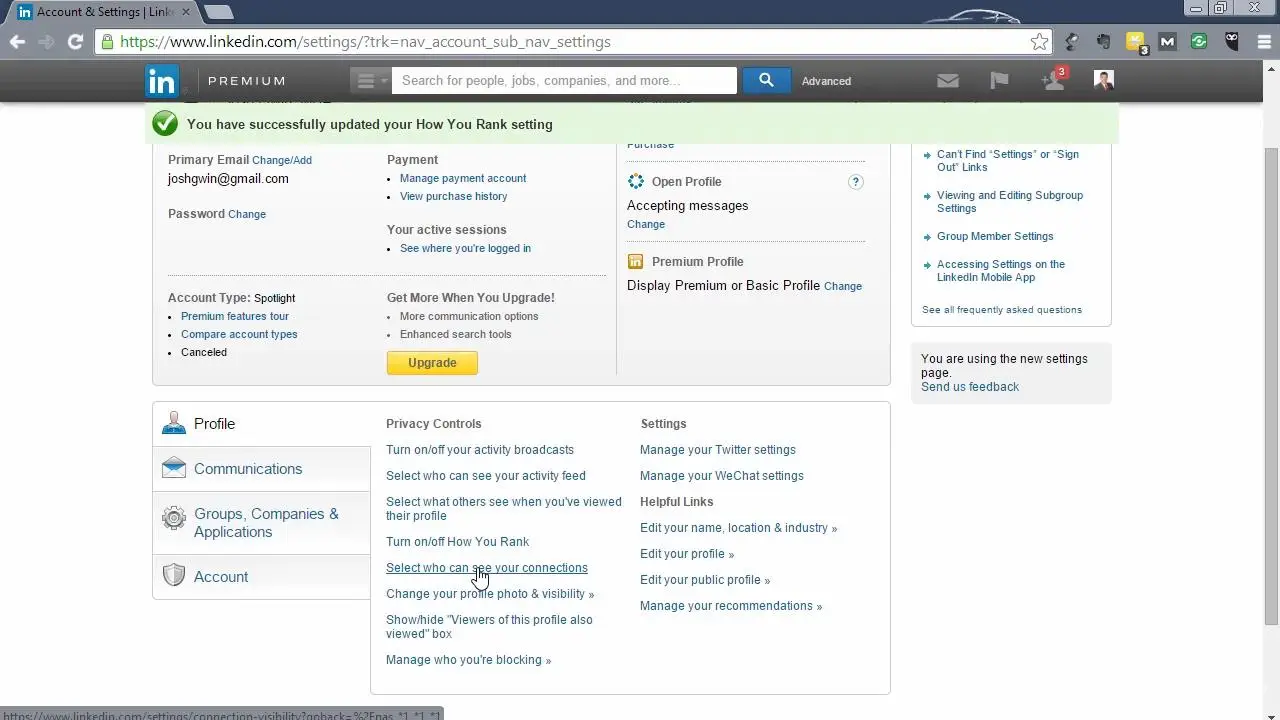Screen dimensions: 1280x720
Task: Open Accessing Settings on LinkedIn Mobile App
Action: pos(1001,271)
